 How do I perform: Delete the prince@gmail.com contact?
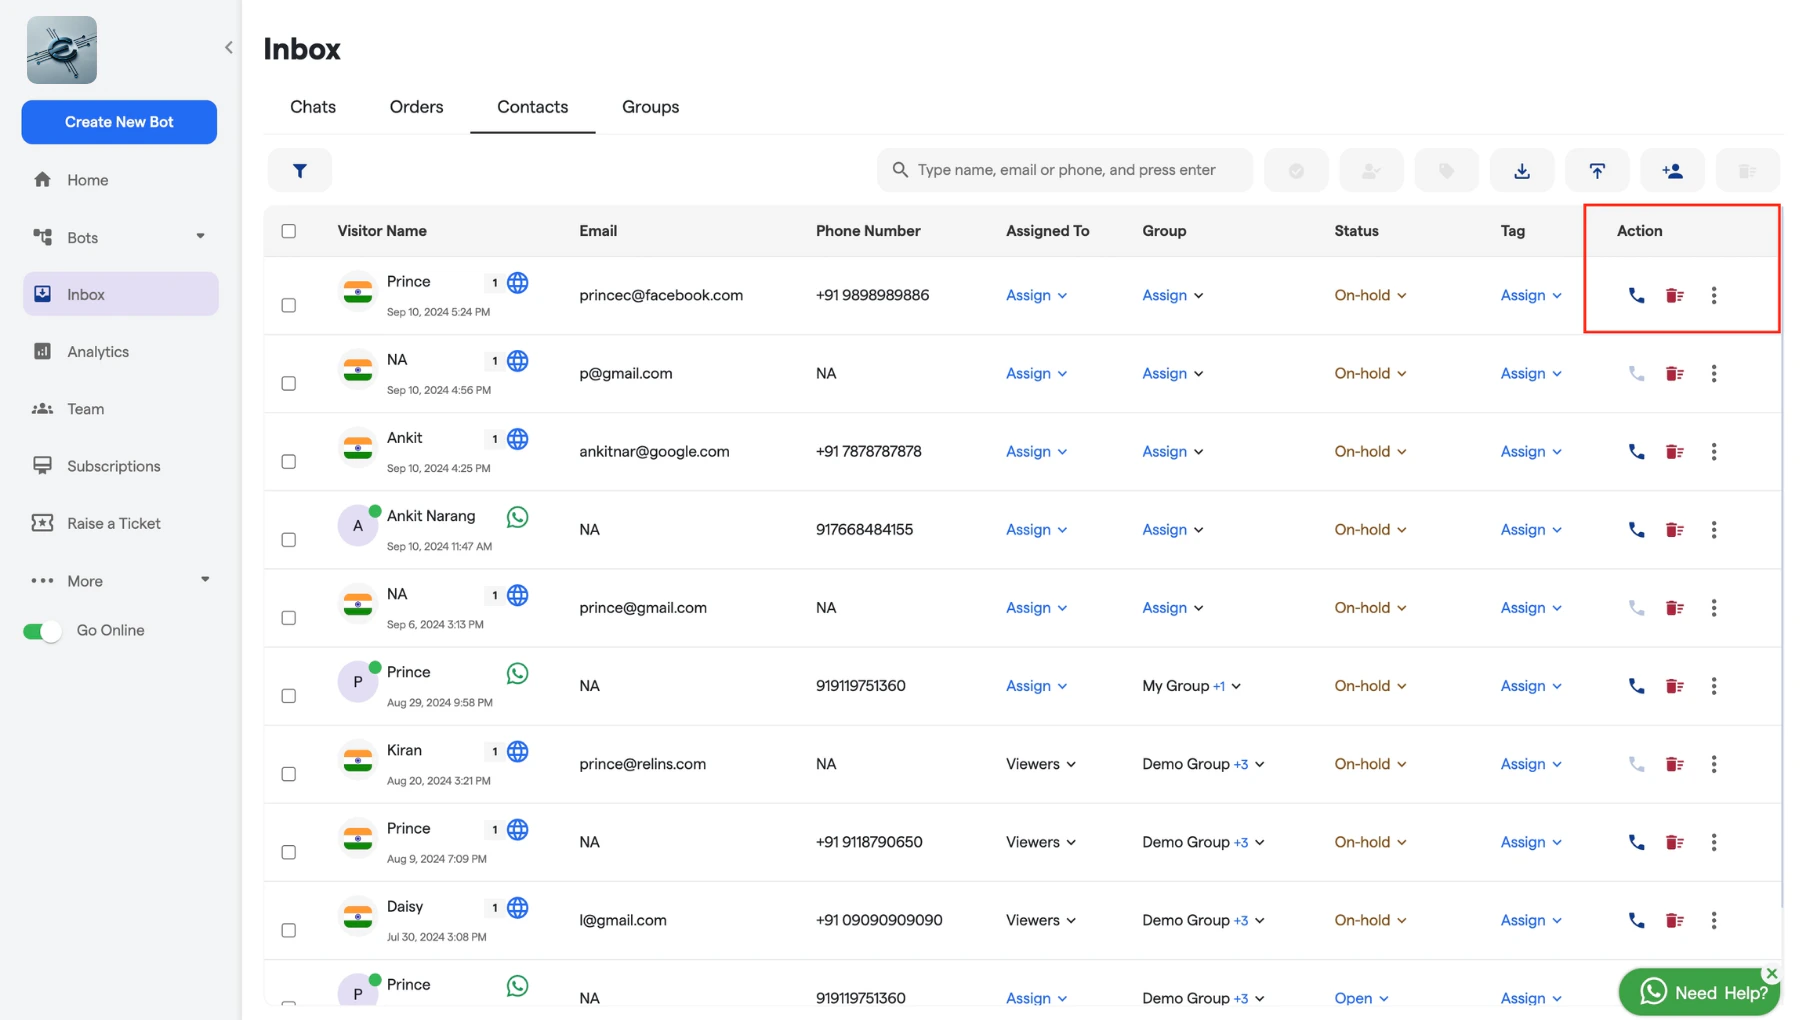coord(1674,607)
